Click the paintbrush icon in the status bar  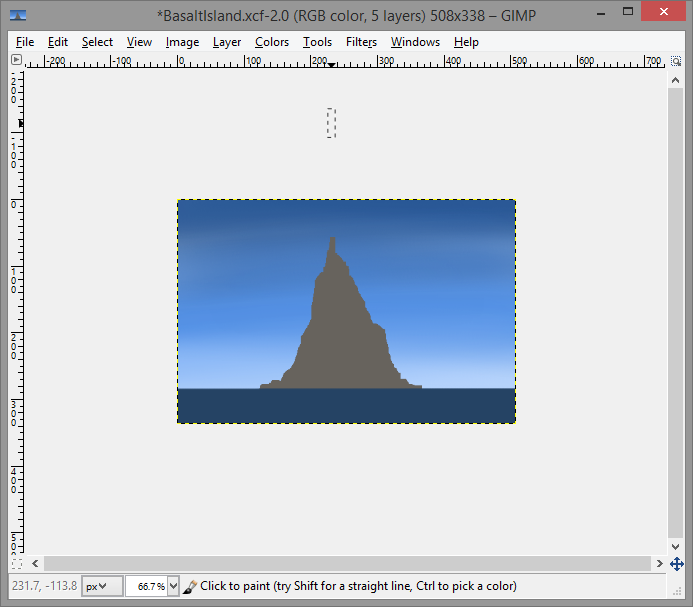[190, 586]
